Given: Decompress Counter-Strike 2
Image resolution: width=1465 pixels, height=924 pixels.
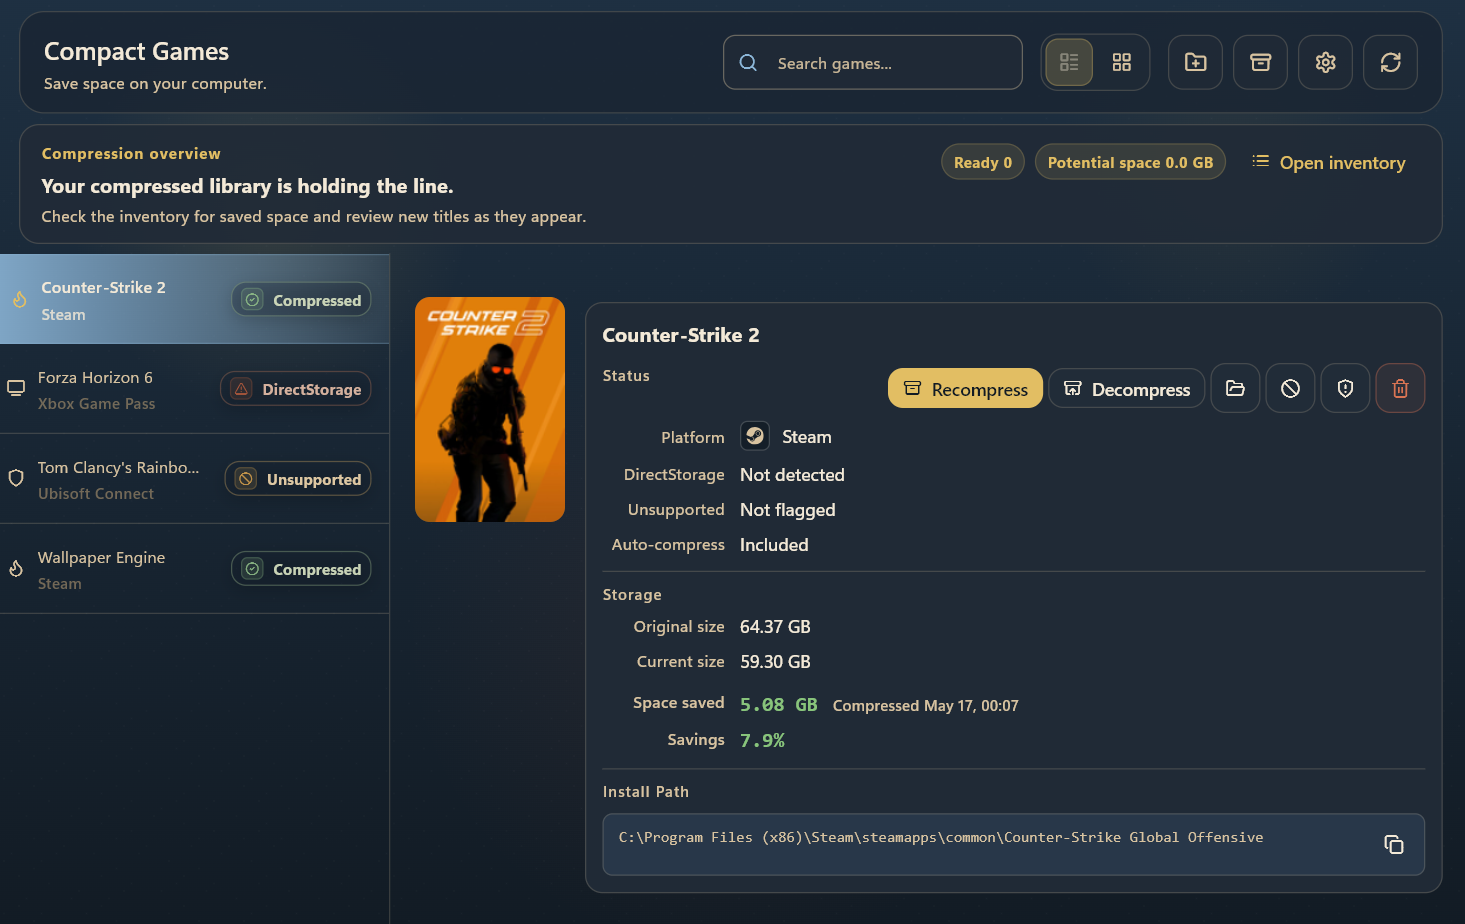Looking at the screenshot, I should pyautogui.click(x=1127, y=389).
